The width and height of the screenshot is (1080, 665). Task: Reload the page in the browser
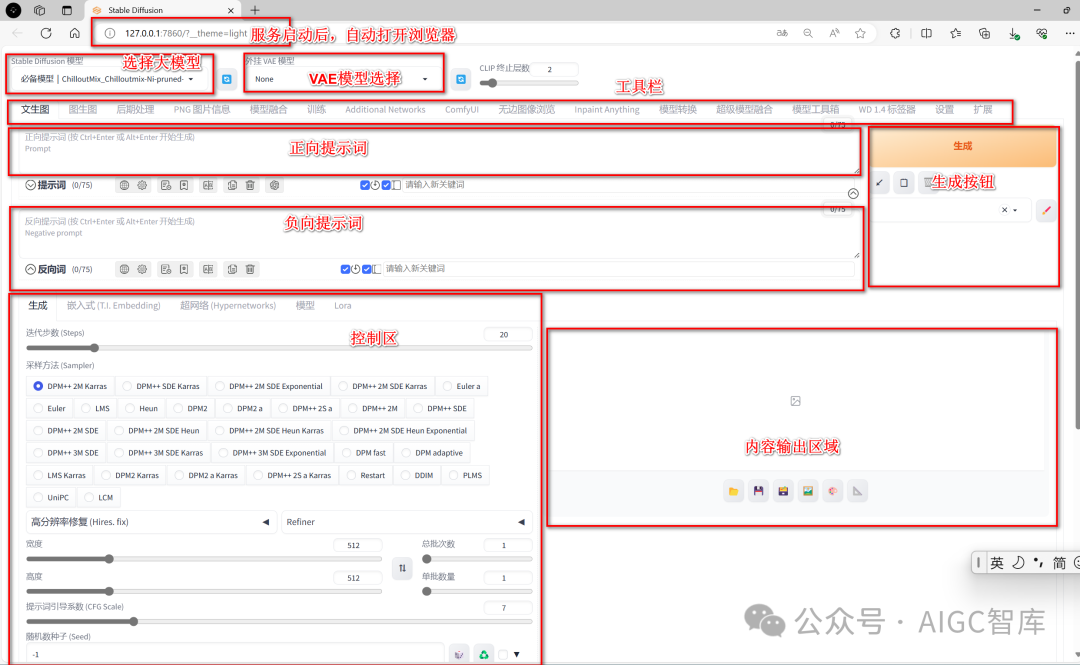click(46, 33)
